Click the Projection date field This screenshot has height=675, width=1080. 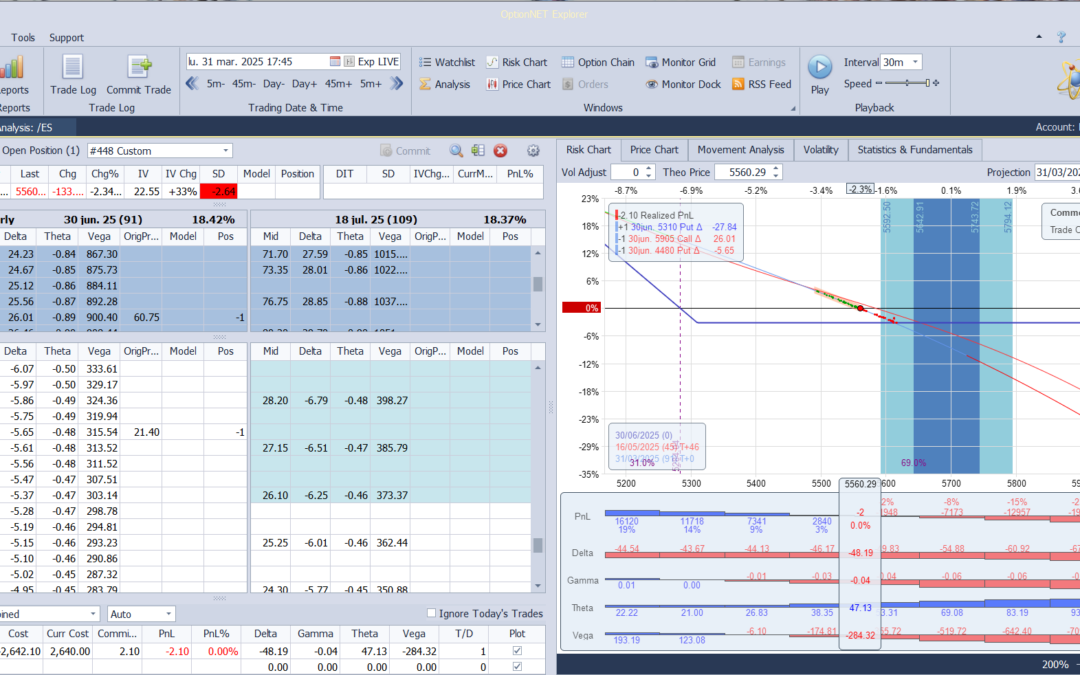(x=1057, y=172)
